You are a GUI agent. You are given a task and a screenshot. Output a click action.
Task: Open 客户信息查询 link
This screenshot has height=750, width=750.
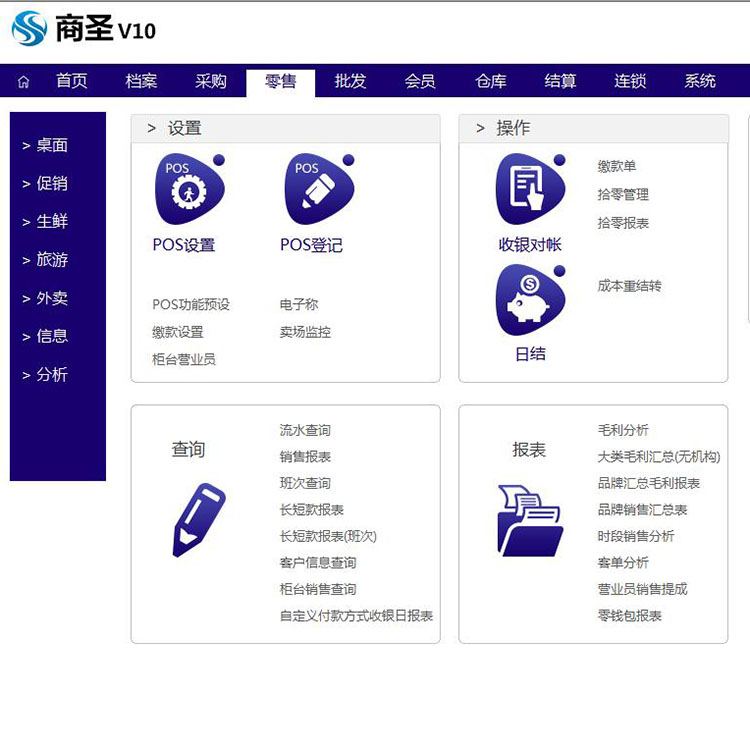pos(318,562)
